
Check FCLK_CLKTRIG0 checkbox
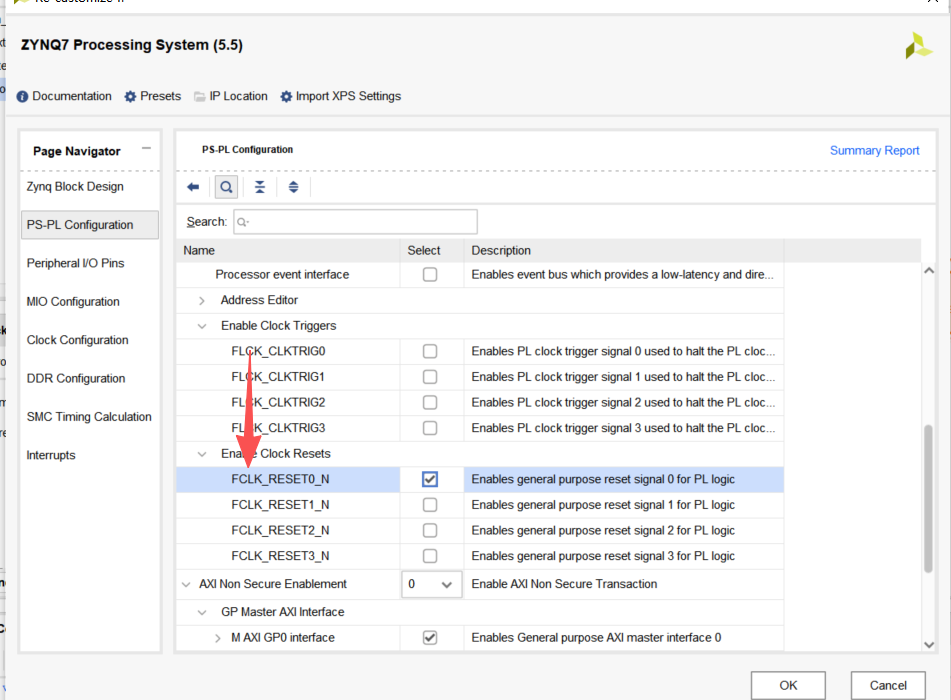(x=430, y=351)
